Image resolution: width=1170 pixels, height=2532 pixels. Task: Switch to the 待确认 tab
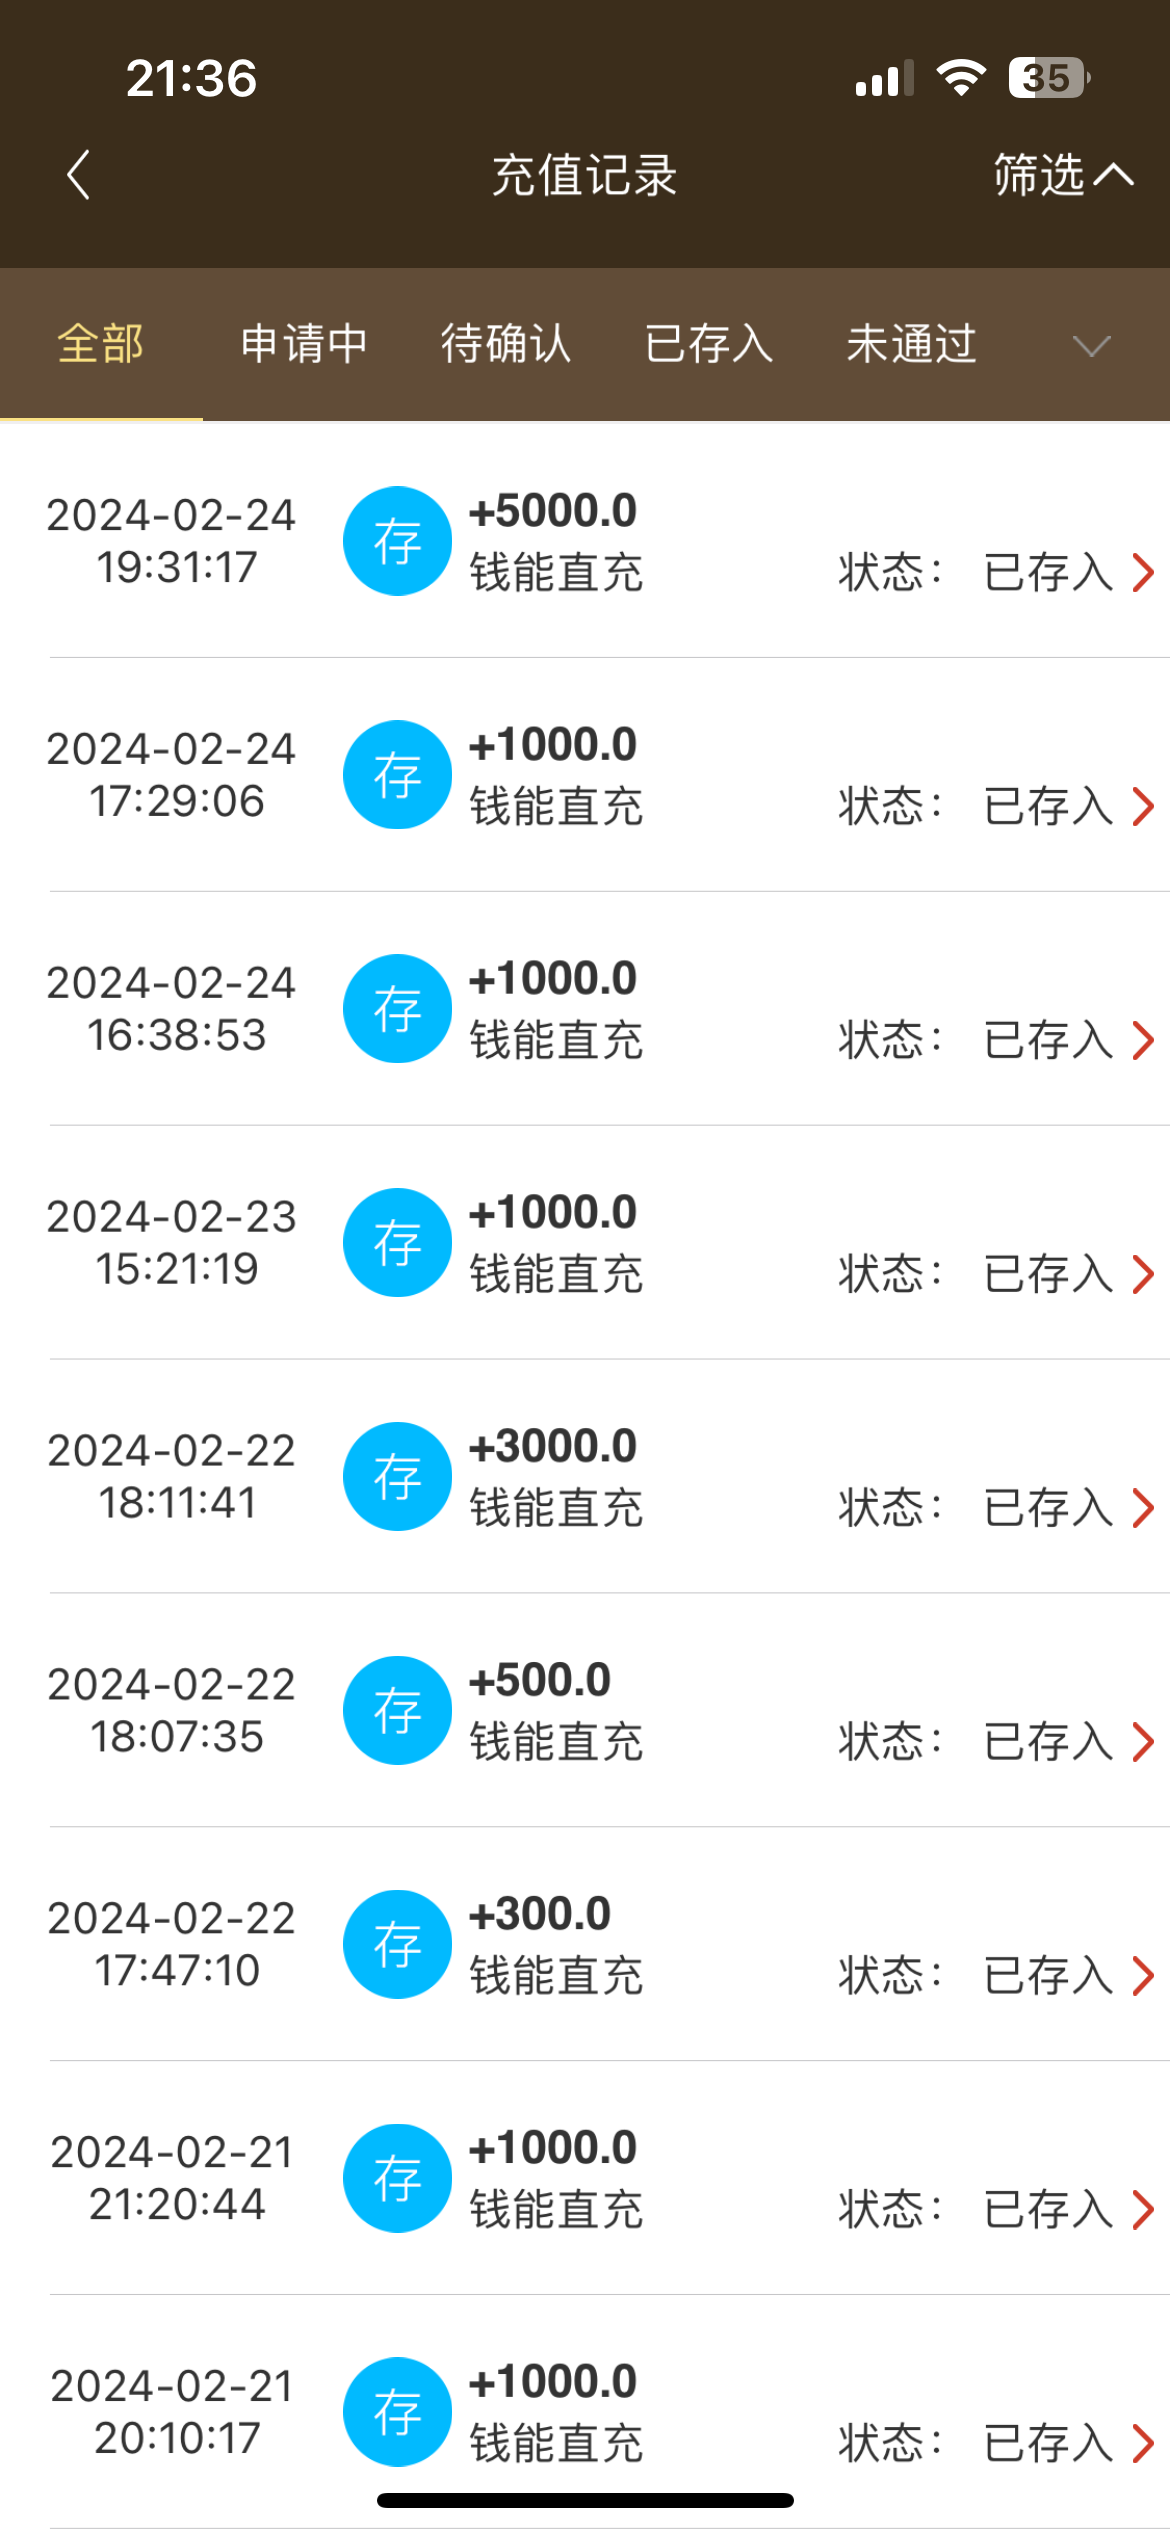point(506,344)
